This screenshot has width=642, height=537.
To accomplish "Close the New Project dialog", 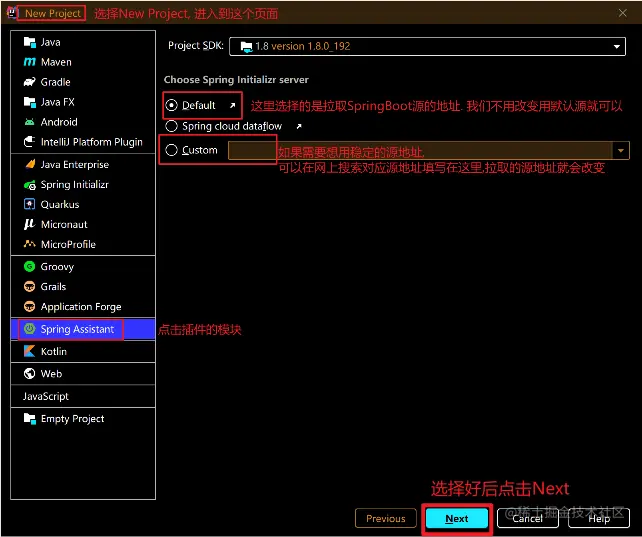I will point(623,13).
